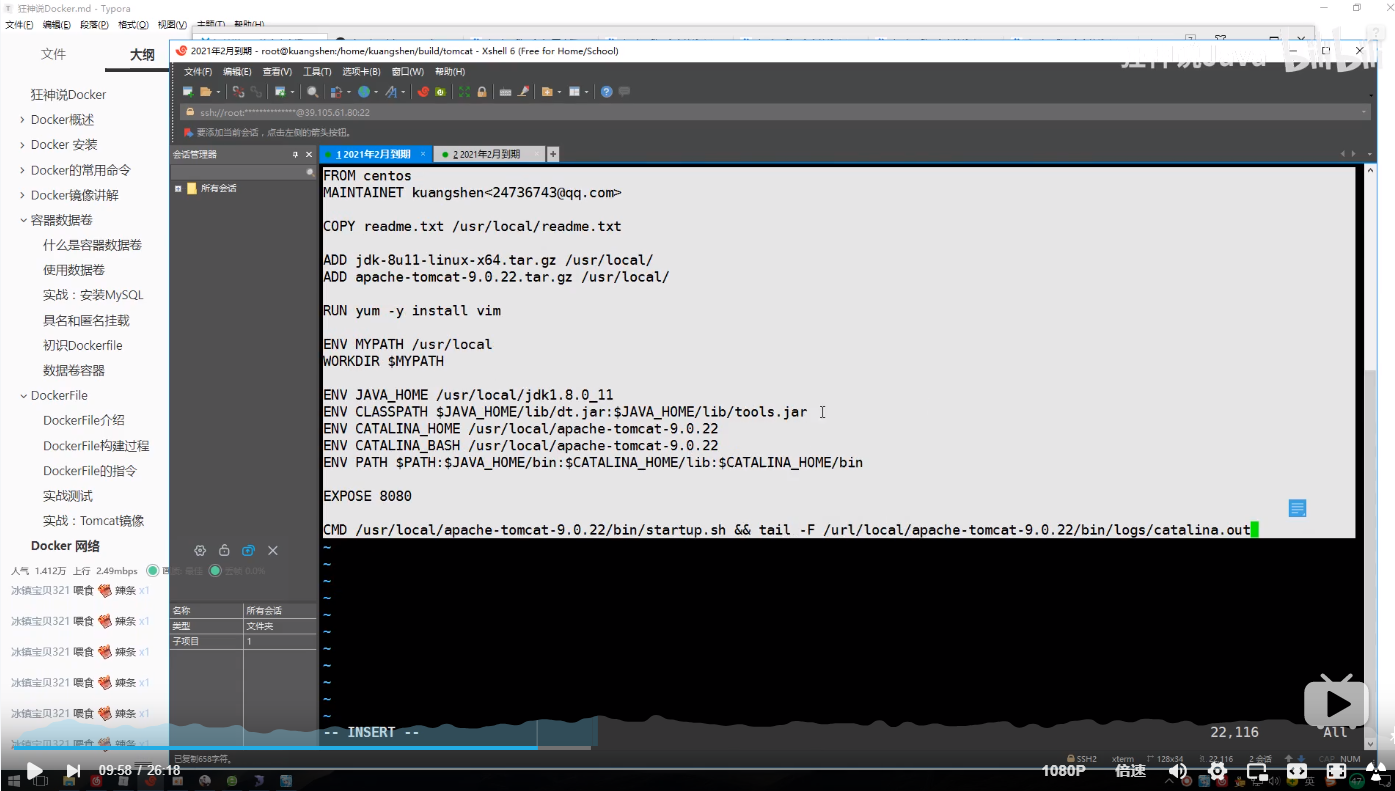Open Xshell 文件(F) menu
This screenshot has height=791, width=1395.
198,72
